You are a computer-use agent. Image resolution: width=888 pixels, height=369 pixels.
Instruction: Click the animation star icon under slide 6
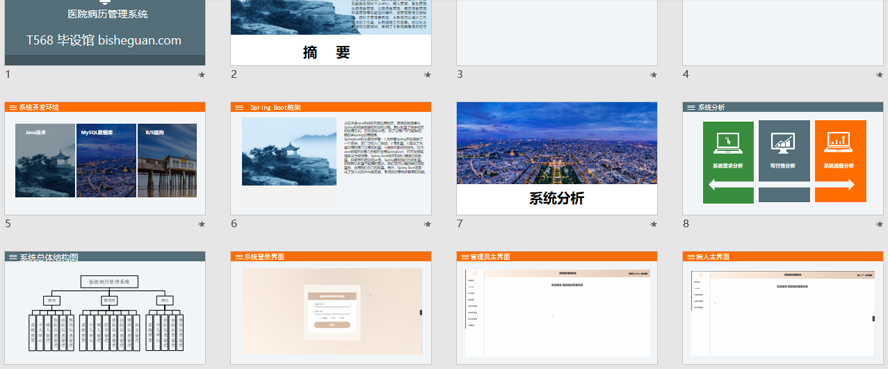coord(427,224)
